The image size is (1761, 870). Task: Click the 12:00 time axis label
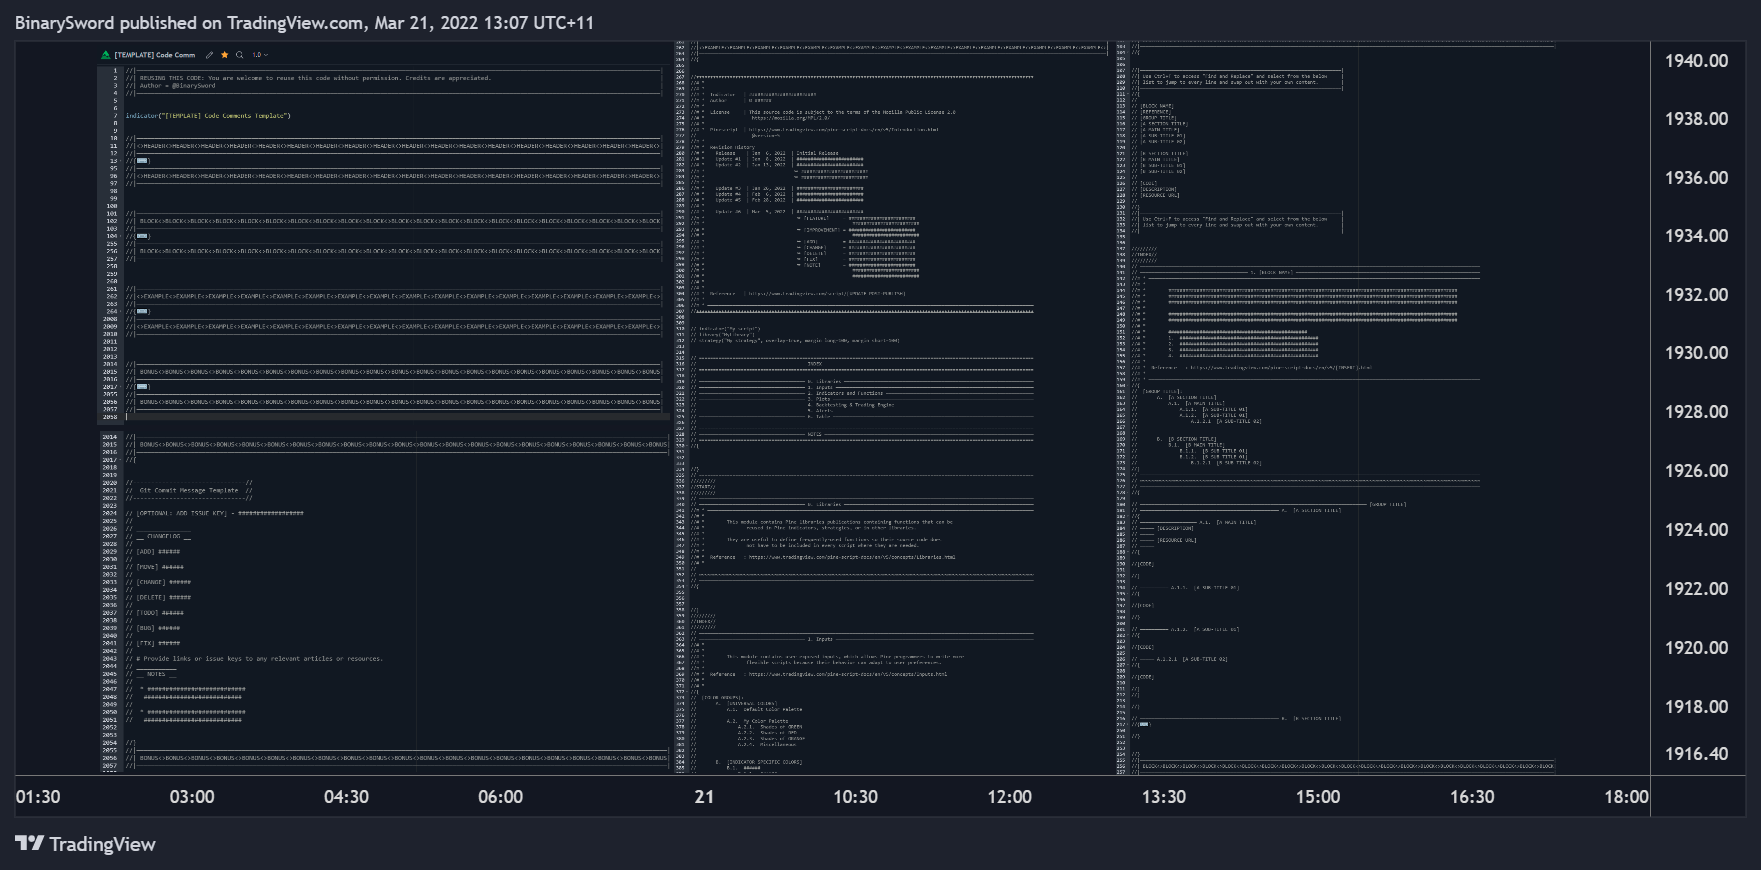coord(1010,797)
